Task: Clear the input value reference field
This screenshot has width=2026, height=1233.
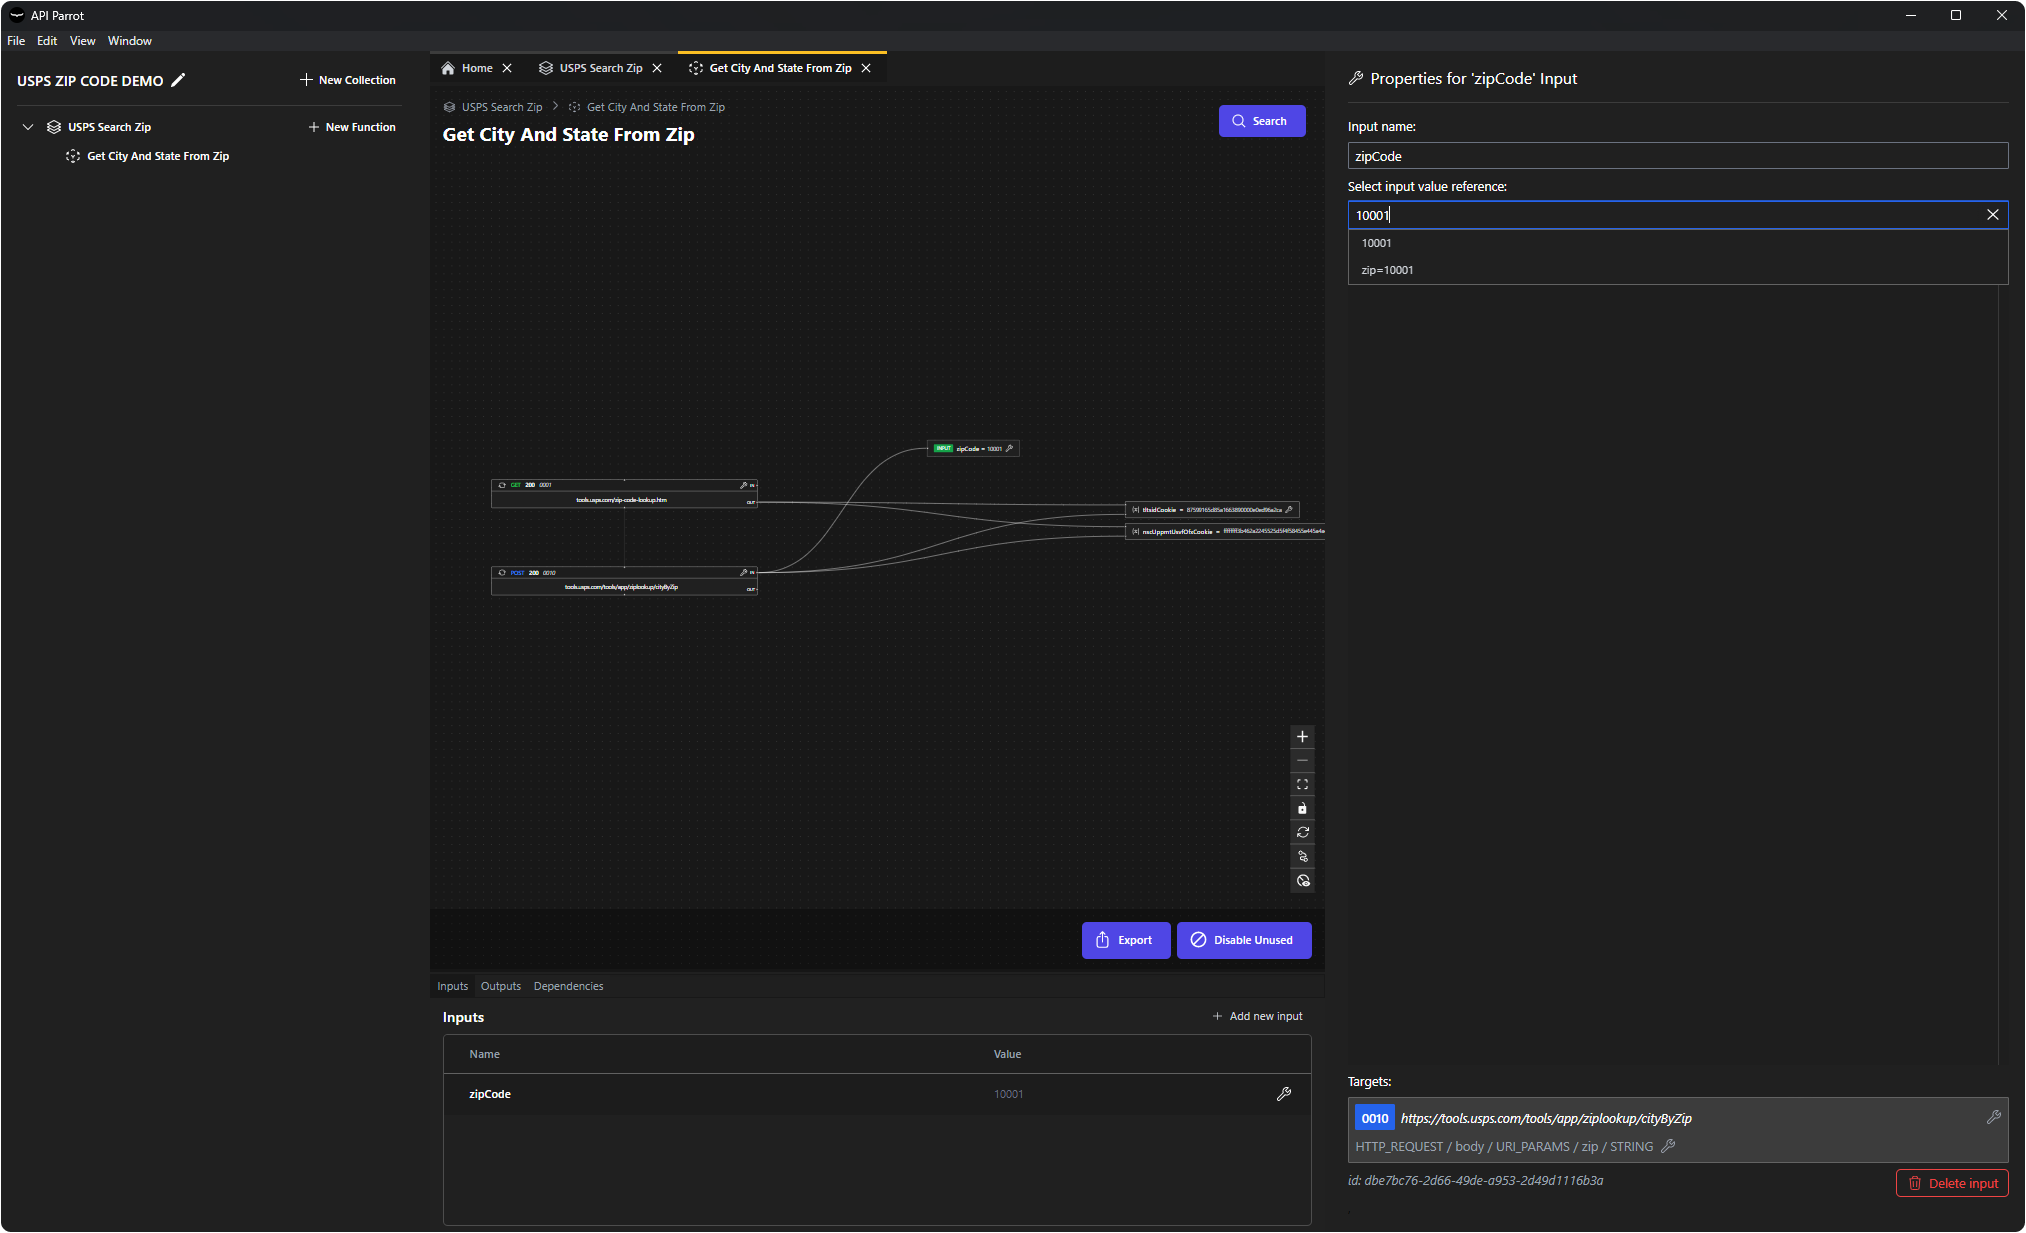Action: 1992,215
